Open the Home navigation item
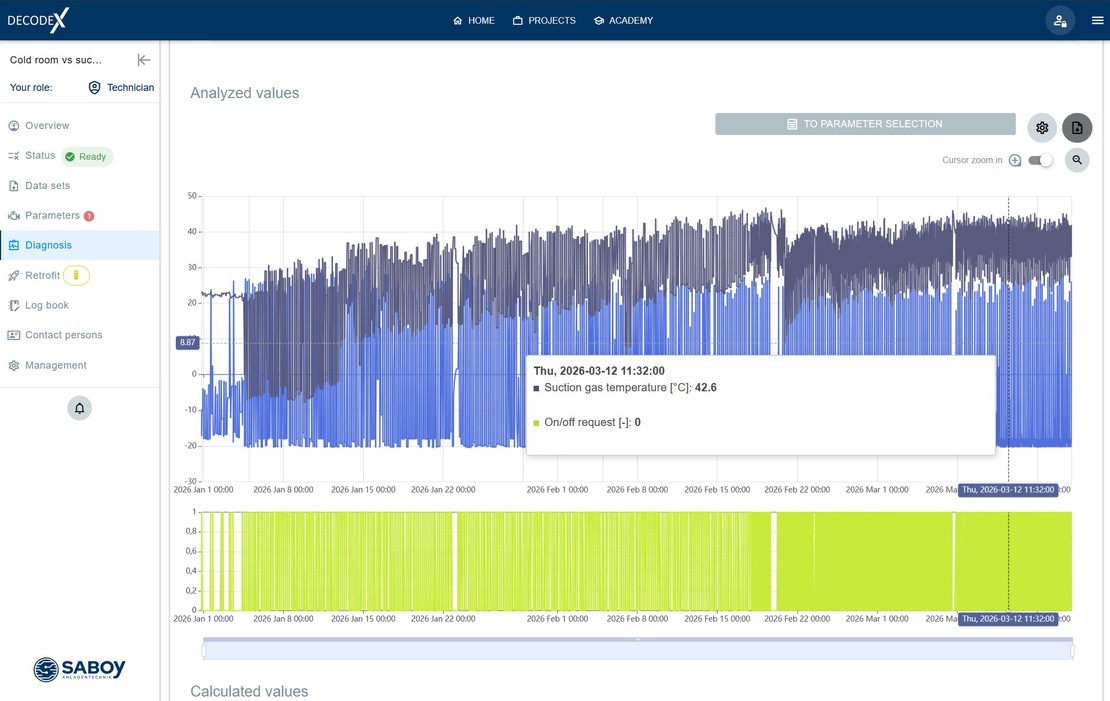The height and width of the screenshot is (701, 1110). tap(474, 21)
